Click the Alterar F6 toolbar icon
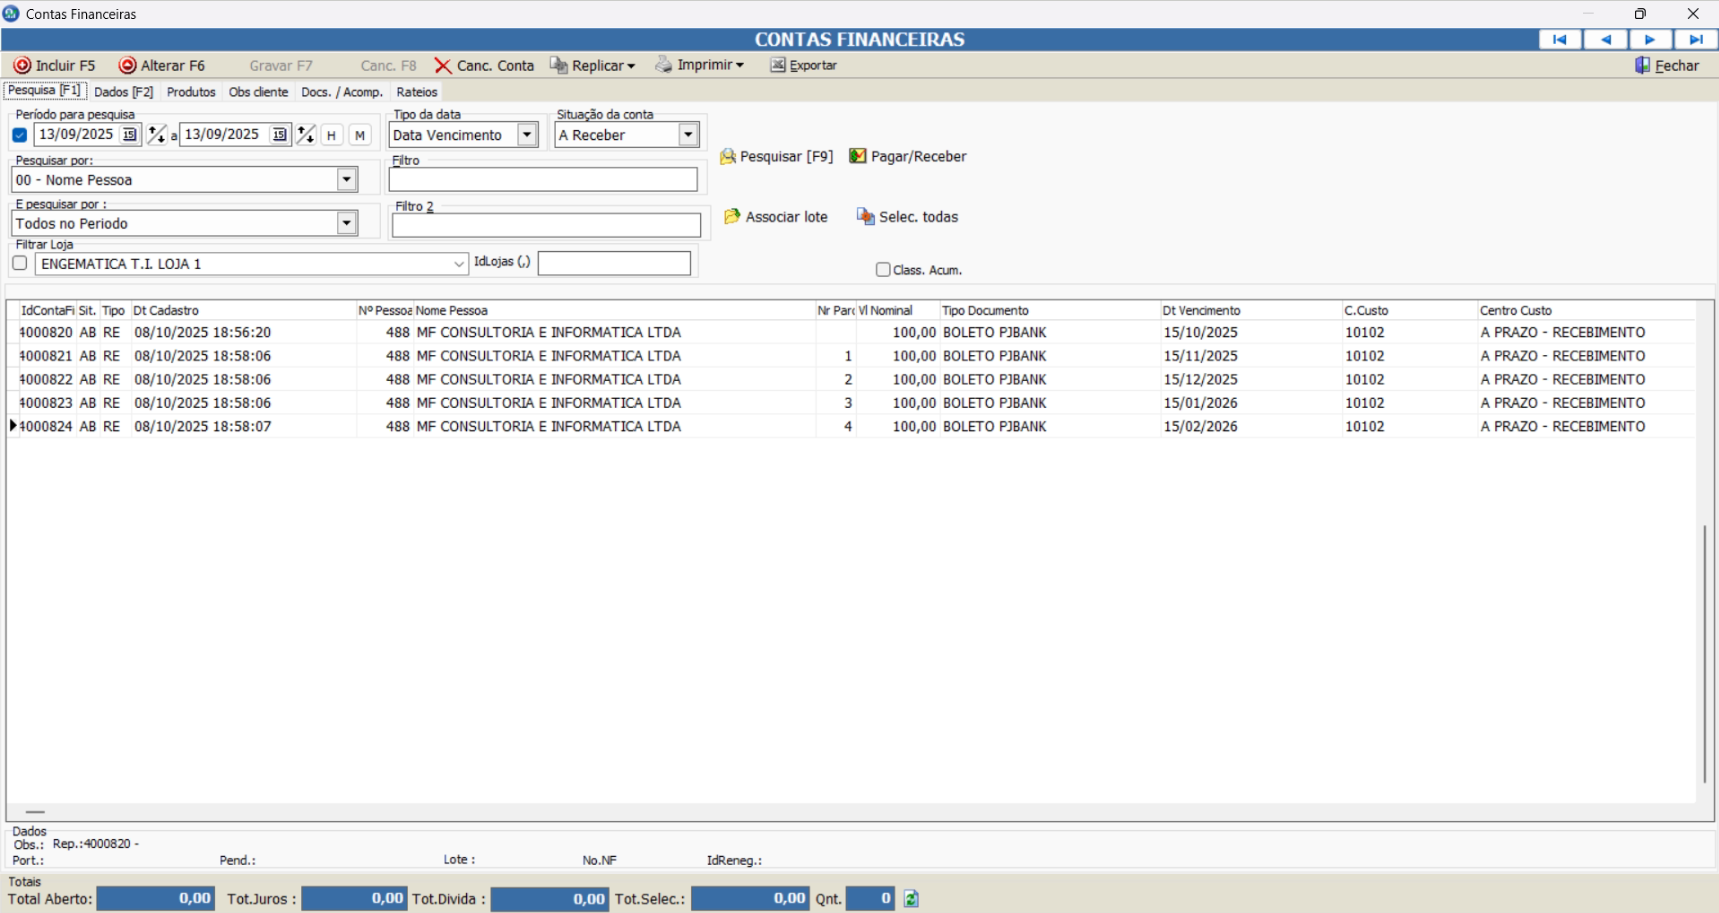Viewport: 1719px width, 913px height. [x=127, y=65]
